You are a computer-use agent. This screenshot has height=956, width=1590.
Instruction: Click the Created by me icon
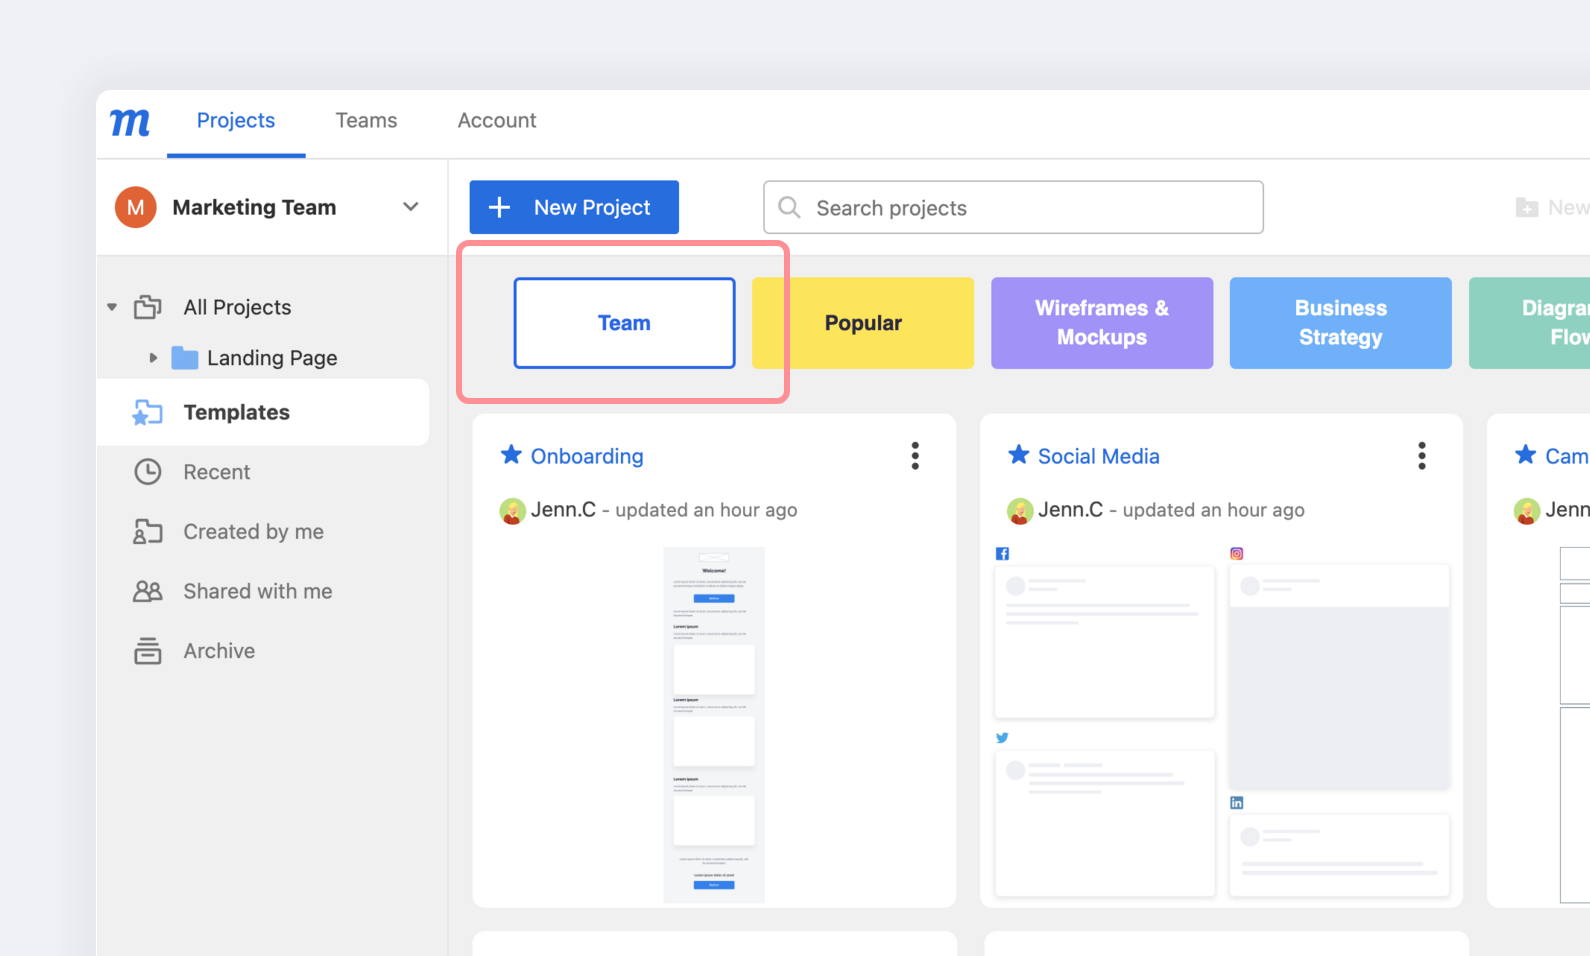coord(148,532)
